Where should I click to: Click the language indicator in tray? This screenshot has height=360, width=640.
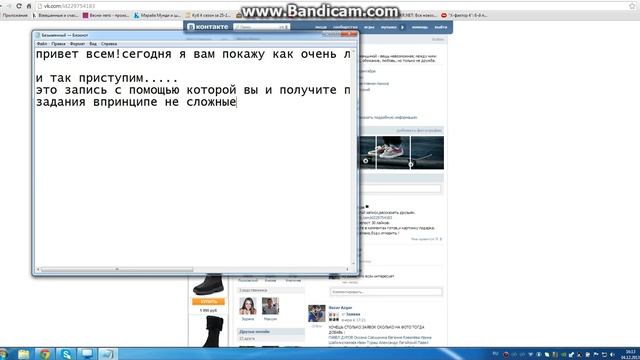[x=496, y=353]
